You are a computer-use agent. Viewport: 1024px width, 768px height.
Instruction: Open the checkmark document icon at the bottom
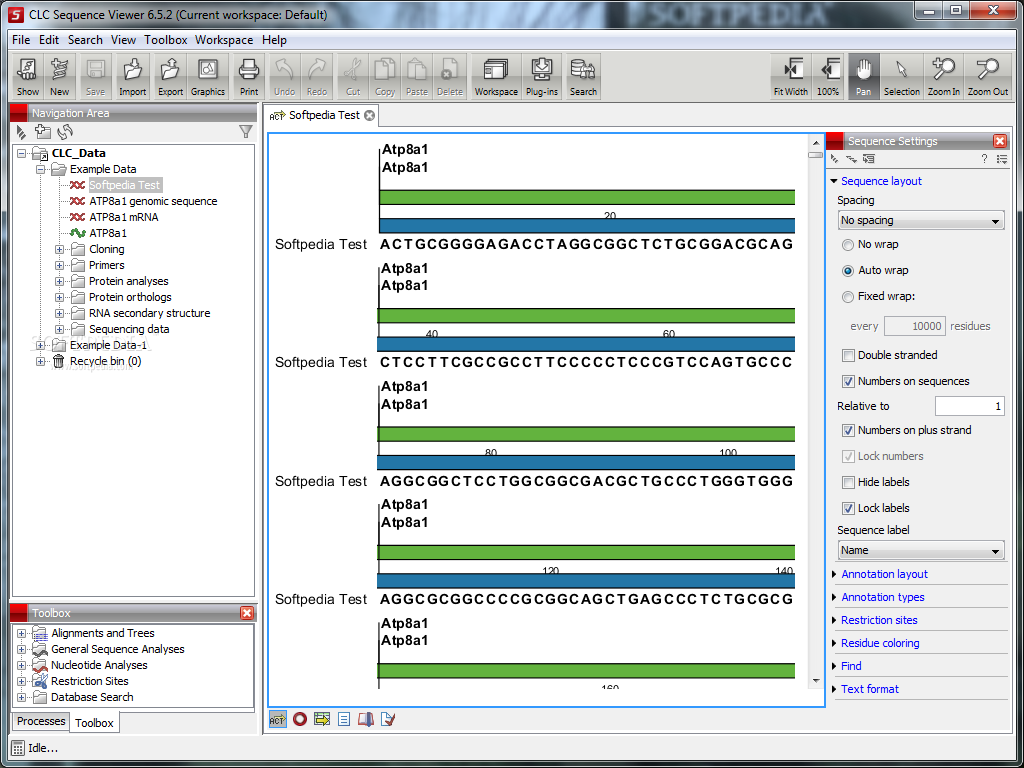pyautogui.click(x=388, y=719)
